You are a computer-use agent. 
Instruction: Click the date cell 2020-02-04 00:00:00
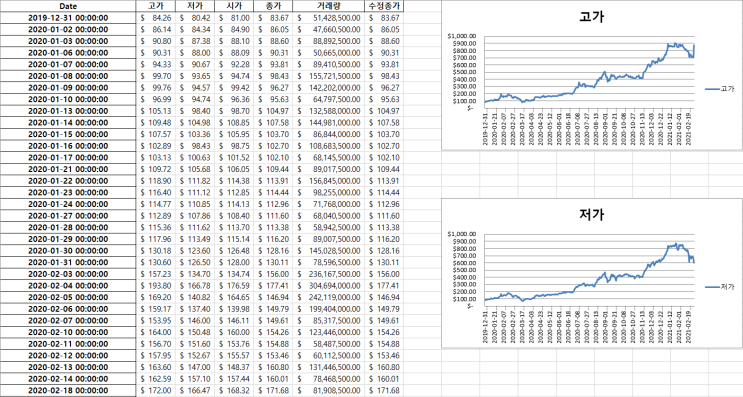click(68, 286)
